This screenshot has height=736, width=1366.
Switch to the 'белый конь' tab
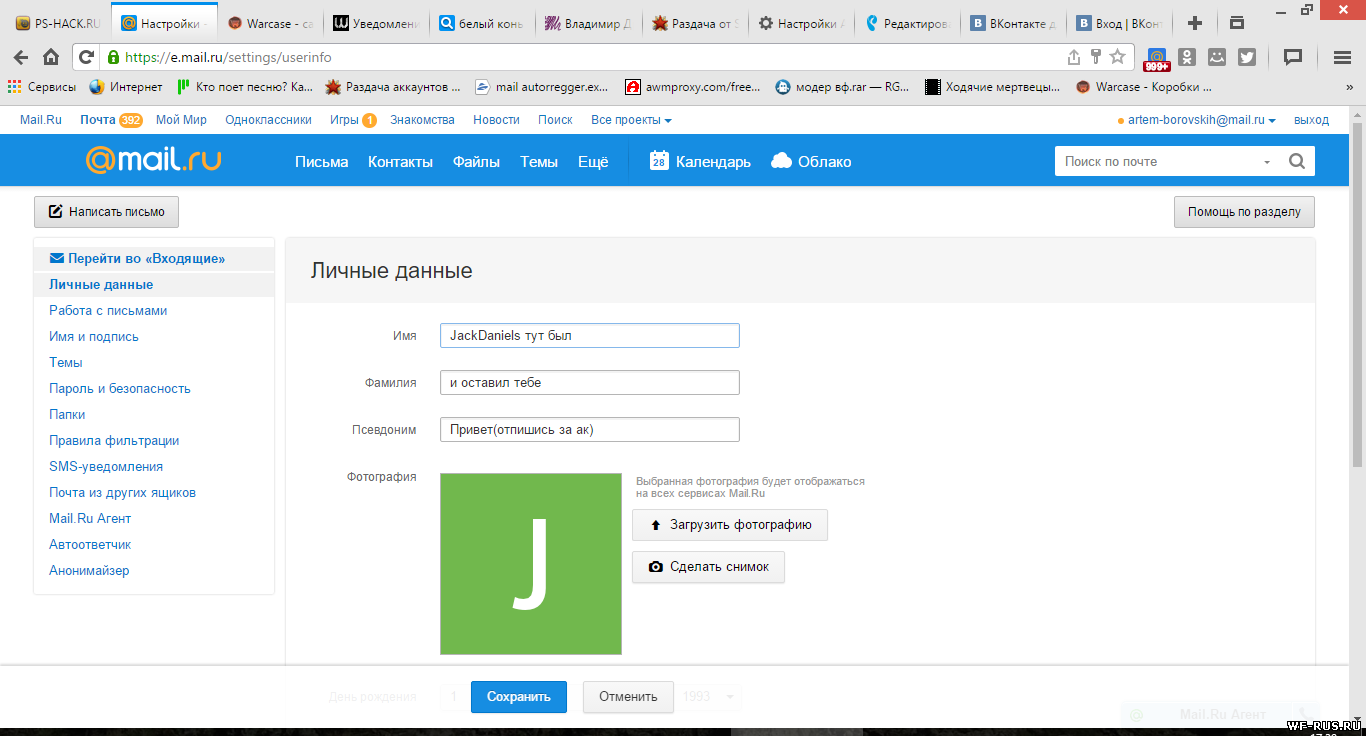point(482,23)
